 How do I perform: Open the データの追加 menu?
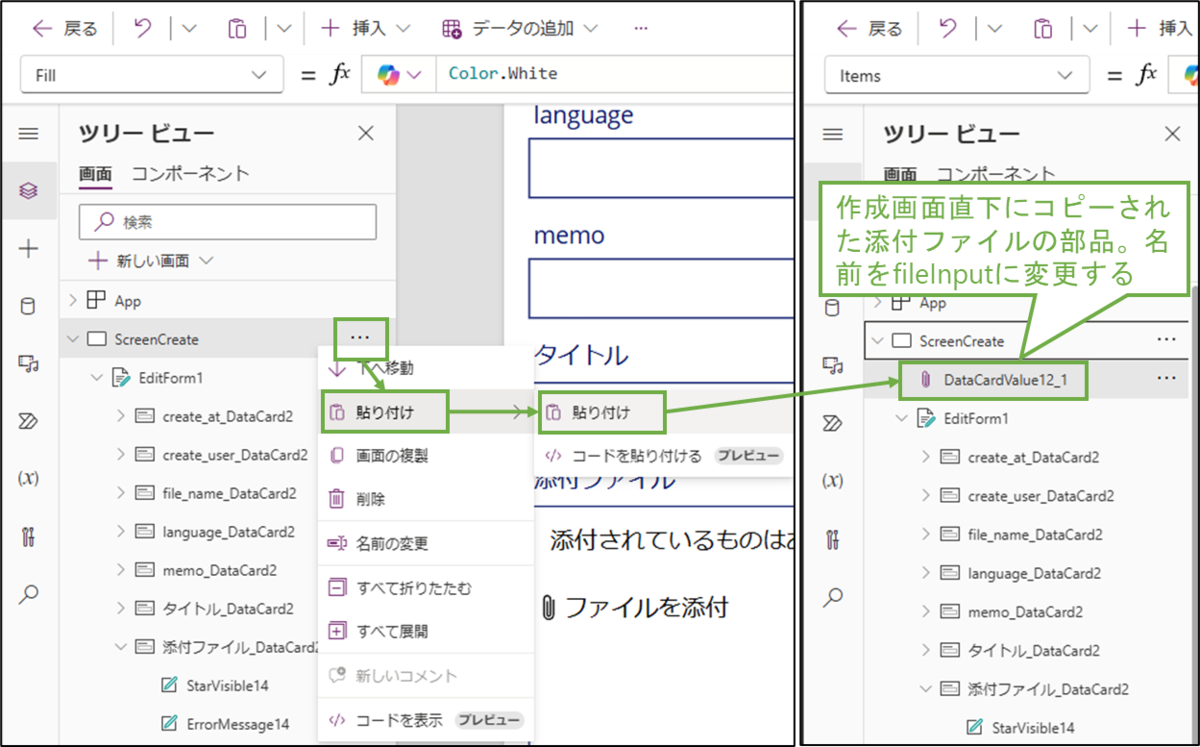[519, 29]
